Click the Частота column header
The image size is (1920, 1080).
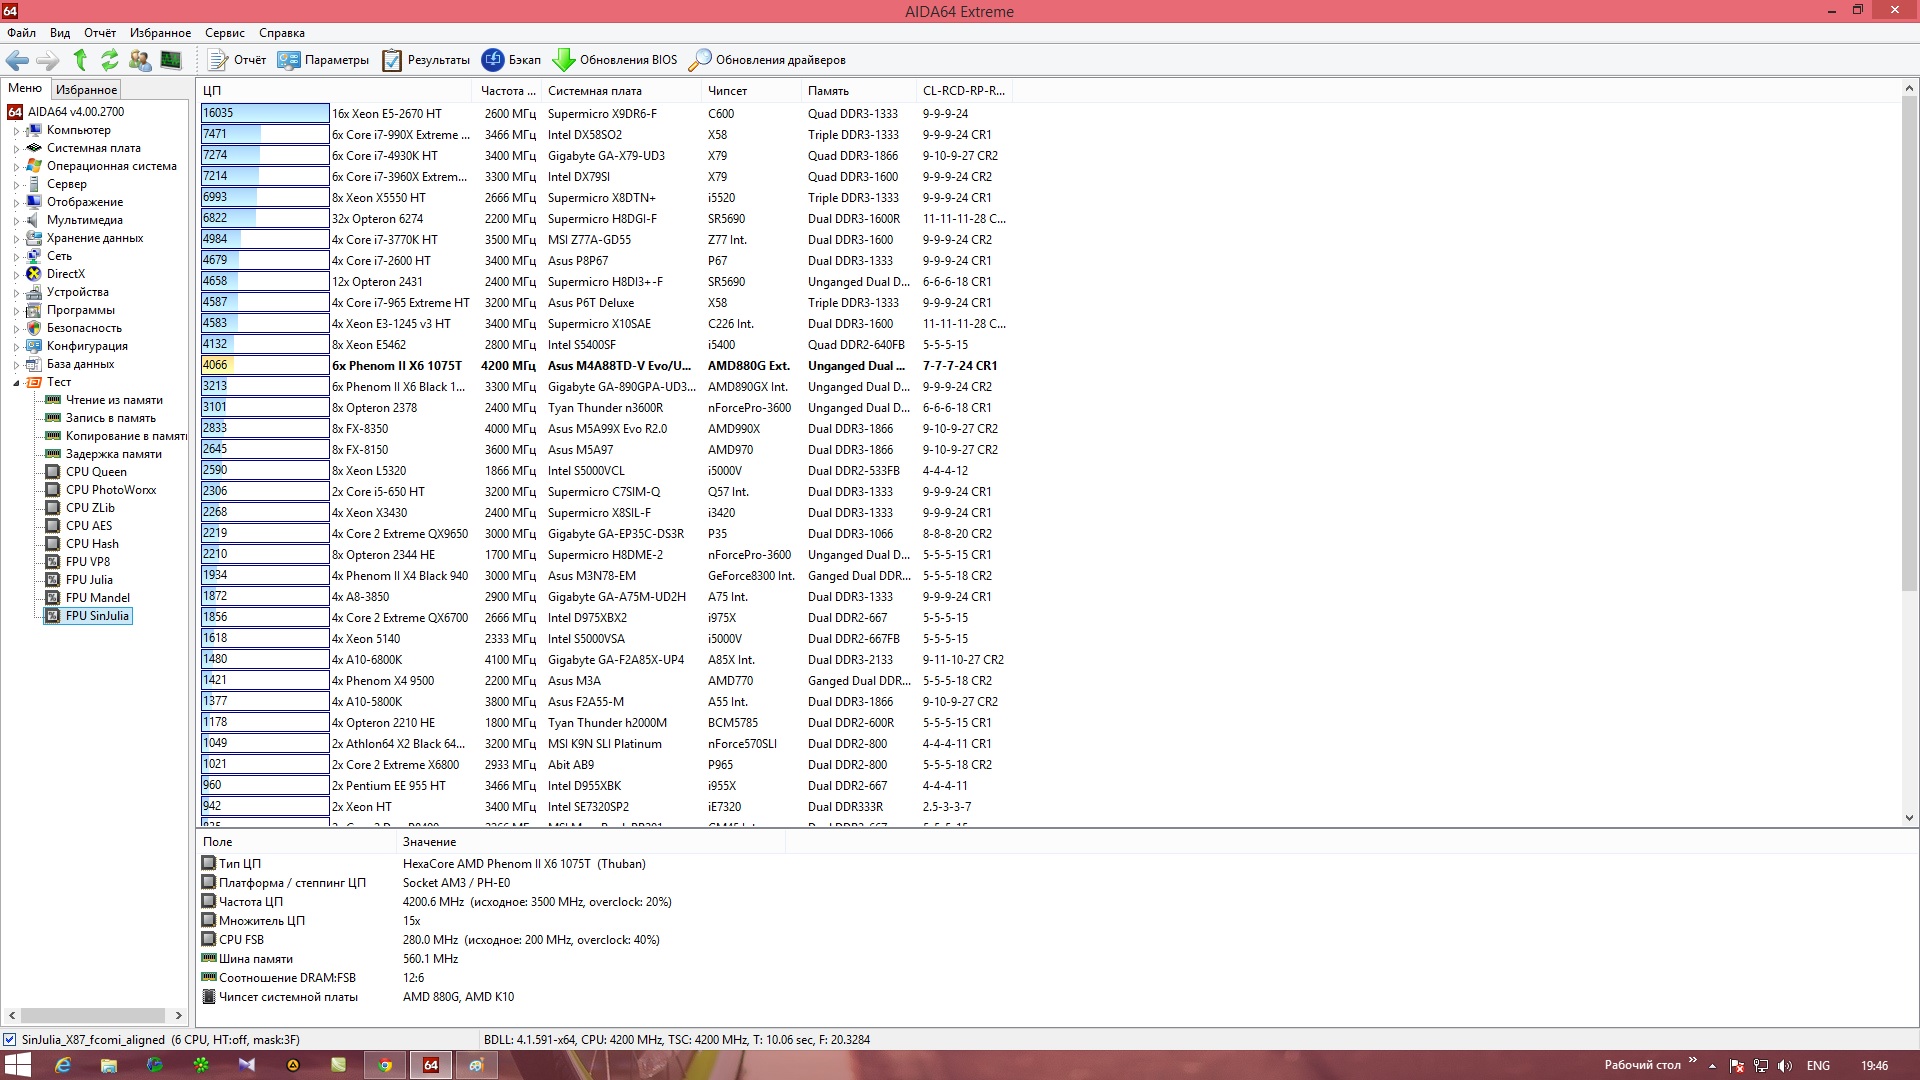point(507,91)
